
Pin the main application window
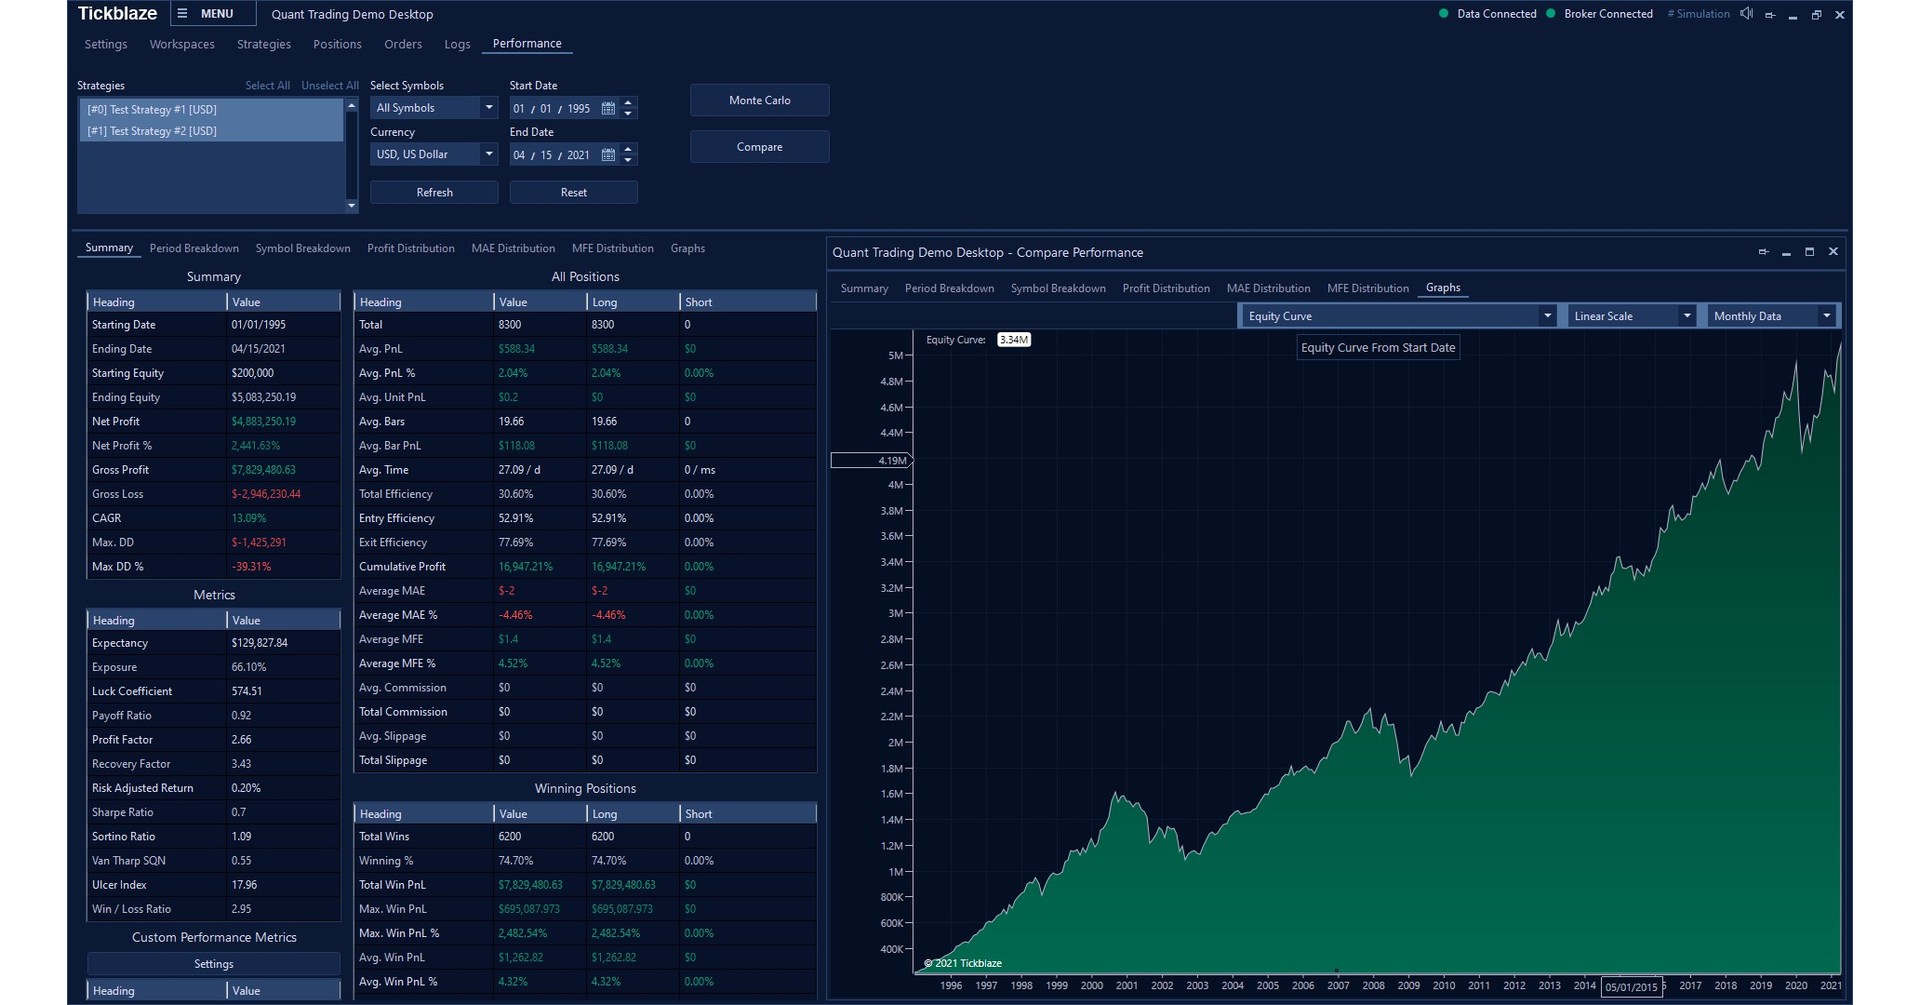pos(1769,14)
